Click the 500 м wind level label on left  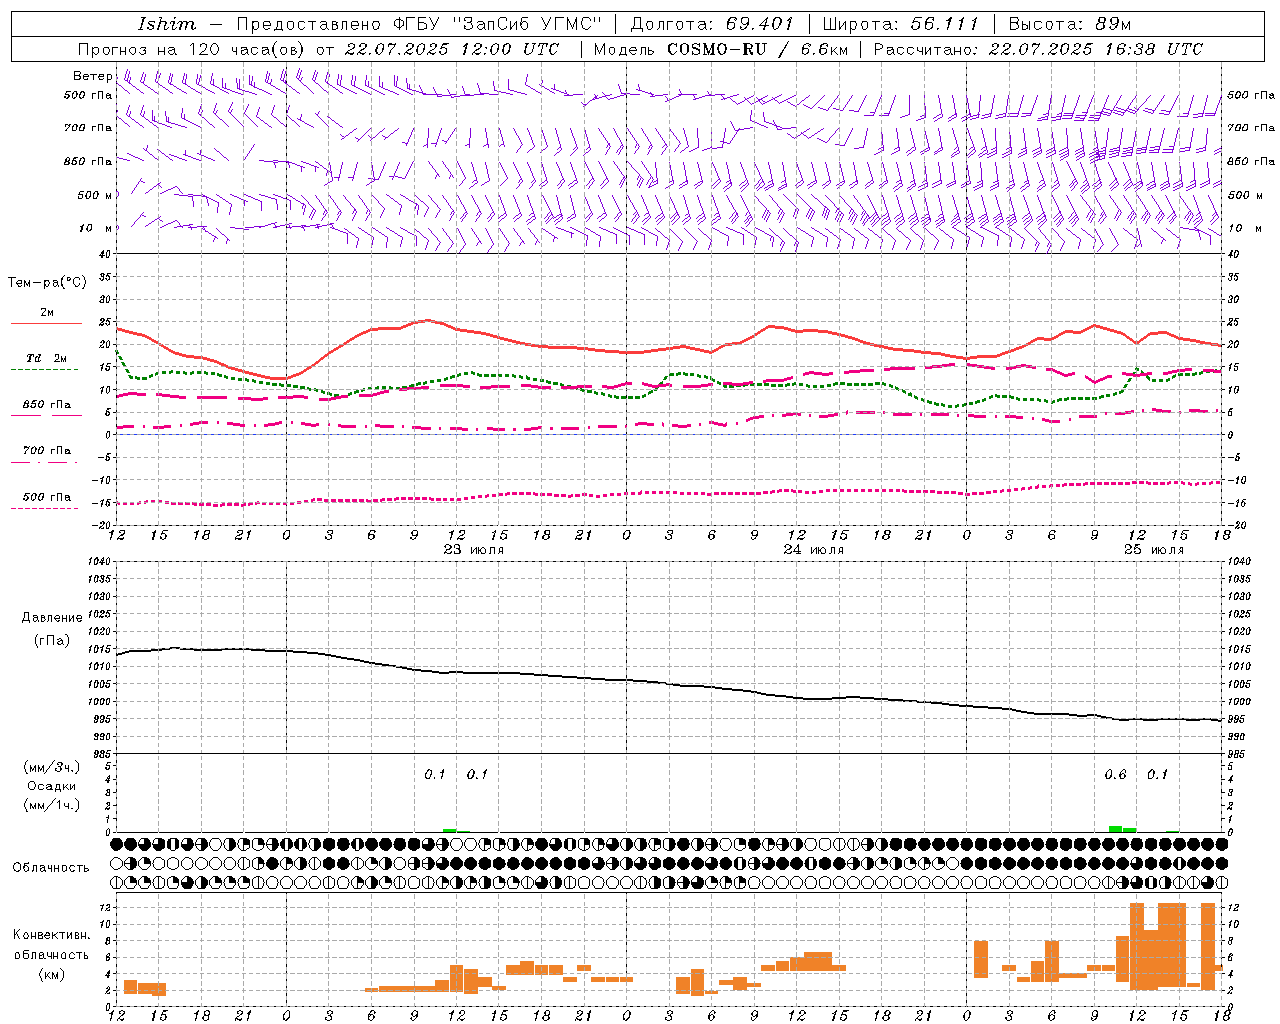[95, 195]
